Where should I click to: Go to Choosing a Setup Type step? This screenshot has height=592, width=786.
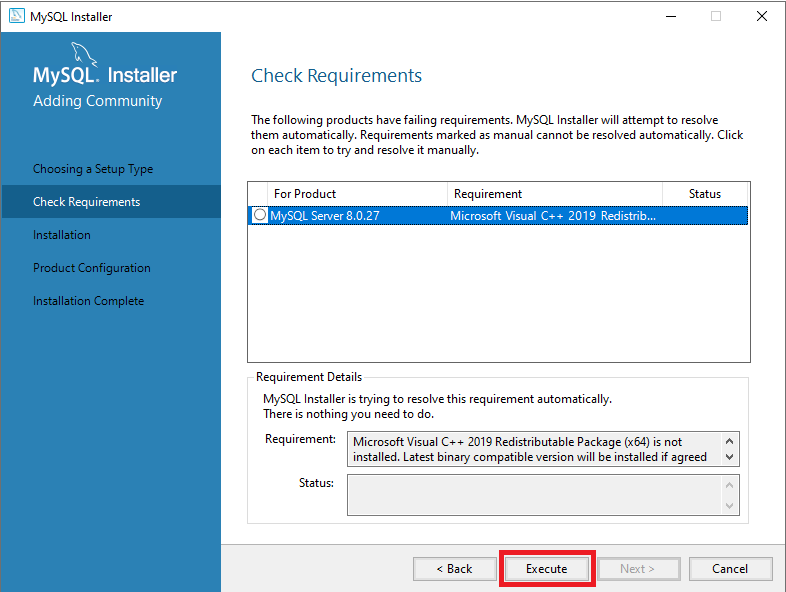[93, 169]
